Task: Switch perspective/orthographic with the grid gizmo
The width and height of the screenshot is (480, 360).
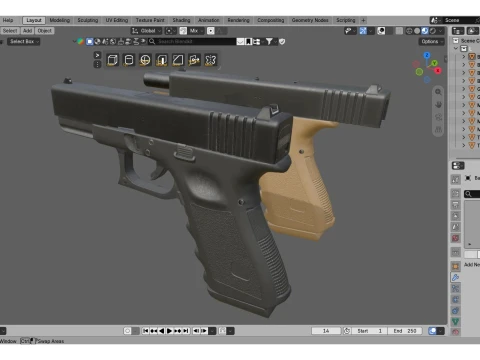Action: [x=438, y=130]
